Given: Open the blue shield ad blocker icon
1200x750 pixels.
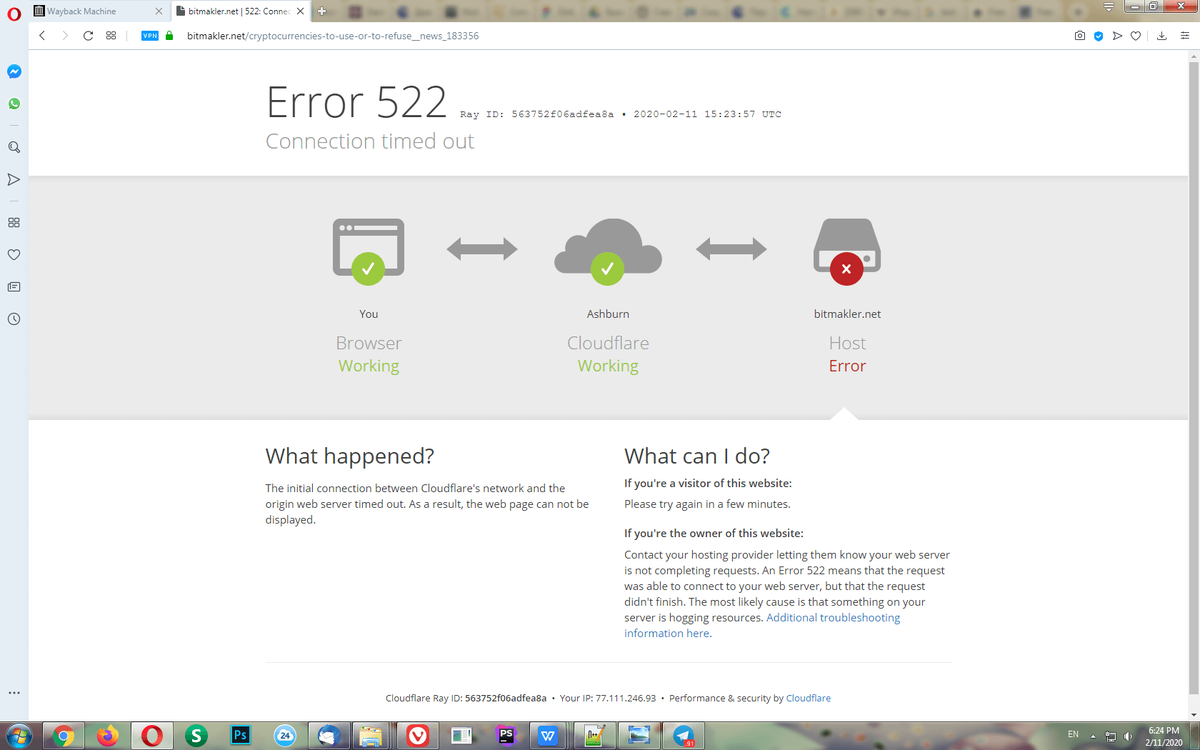Looking at the screenshot, I should pyautogui.click(x=1098, y=36).
